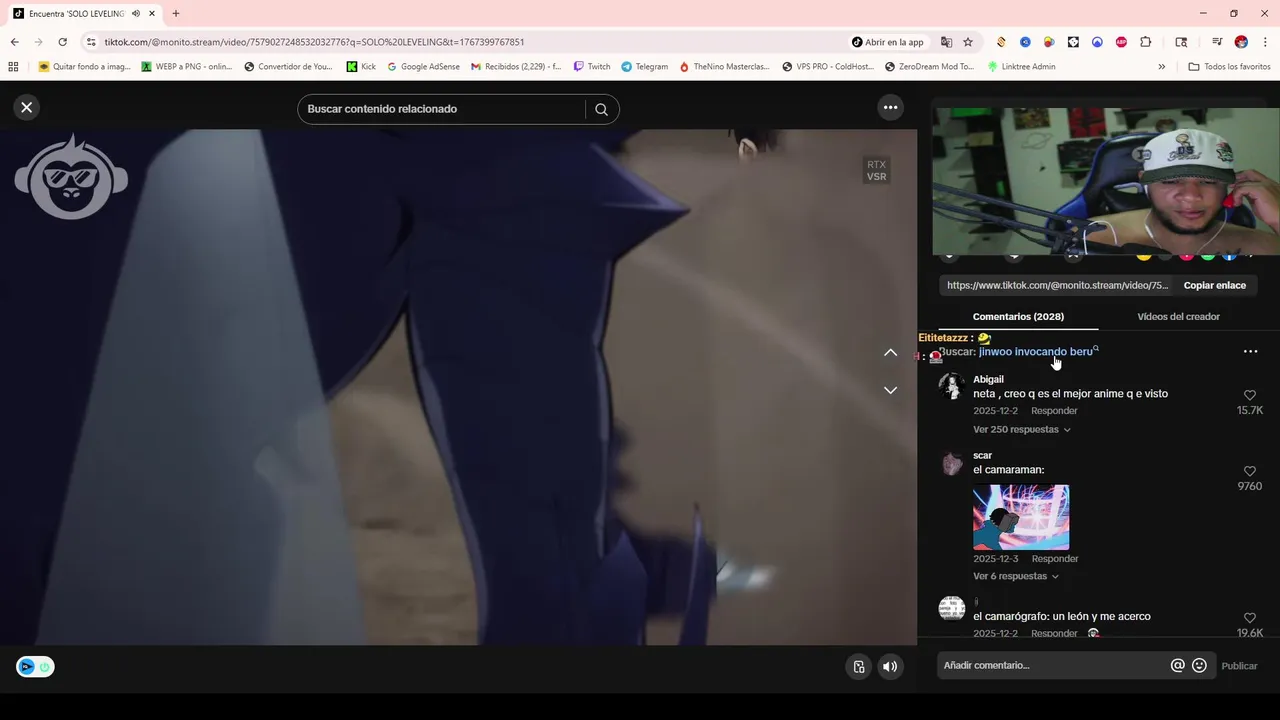Open the Chrome three-dot menu
Viewport: 1280px width, 720px height.
click(x=1265, y=42)
